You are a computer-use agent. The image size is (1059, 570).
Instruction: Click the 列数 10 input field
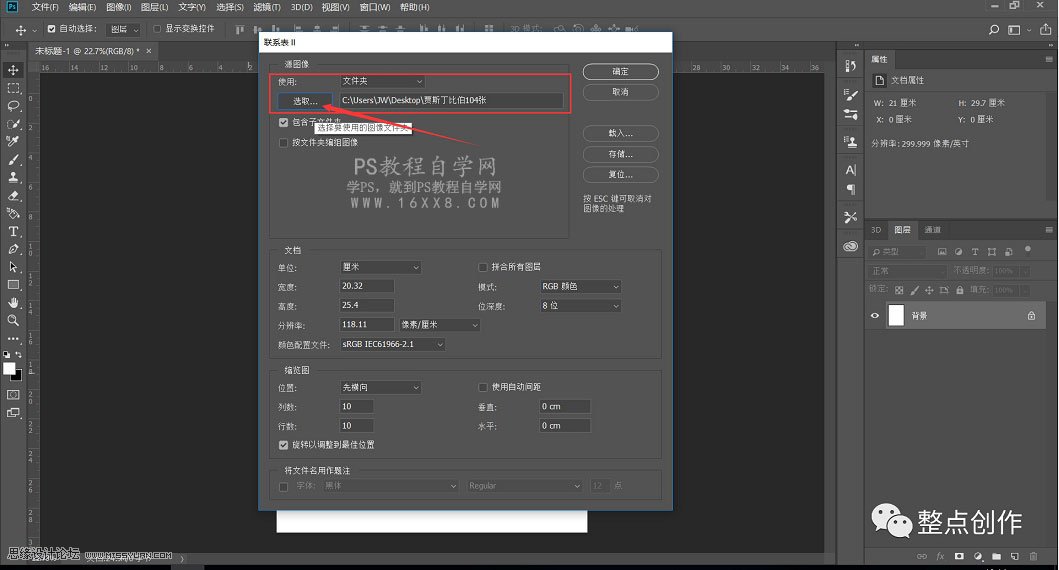pos(357,407)
